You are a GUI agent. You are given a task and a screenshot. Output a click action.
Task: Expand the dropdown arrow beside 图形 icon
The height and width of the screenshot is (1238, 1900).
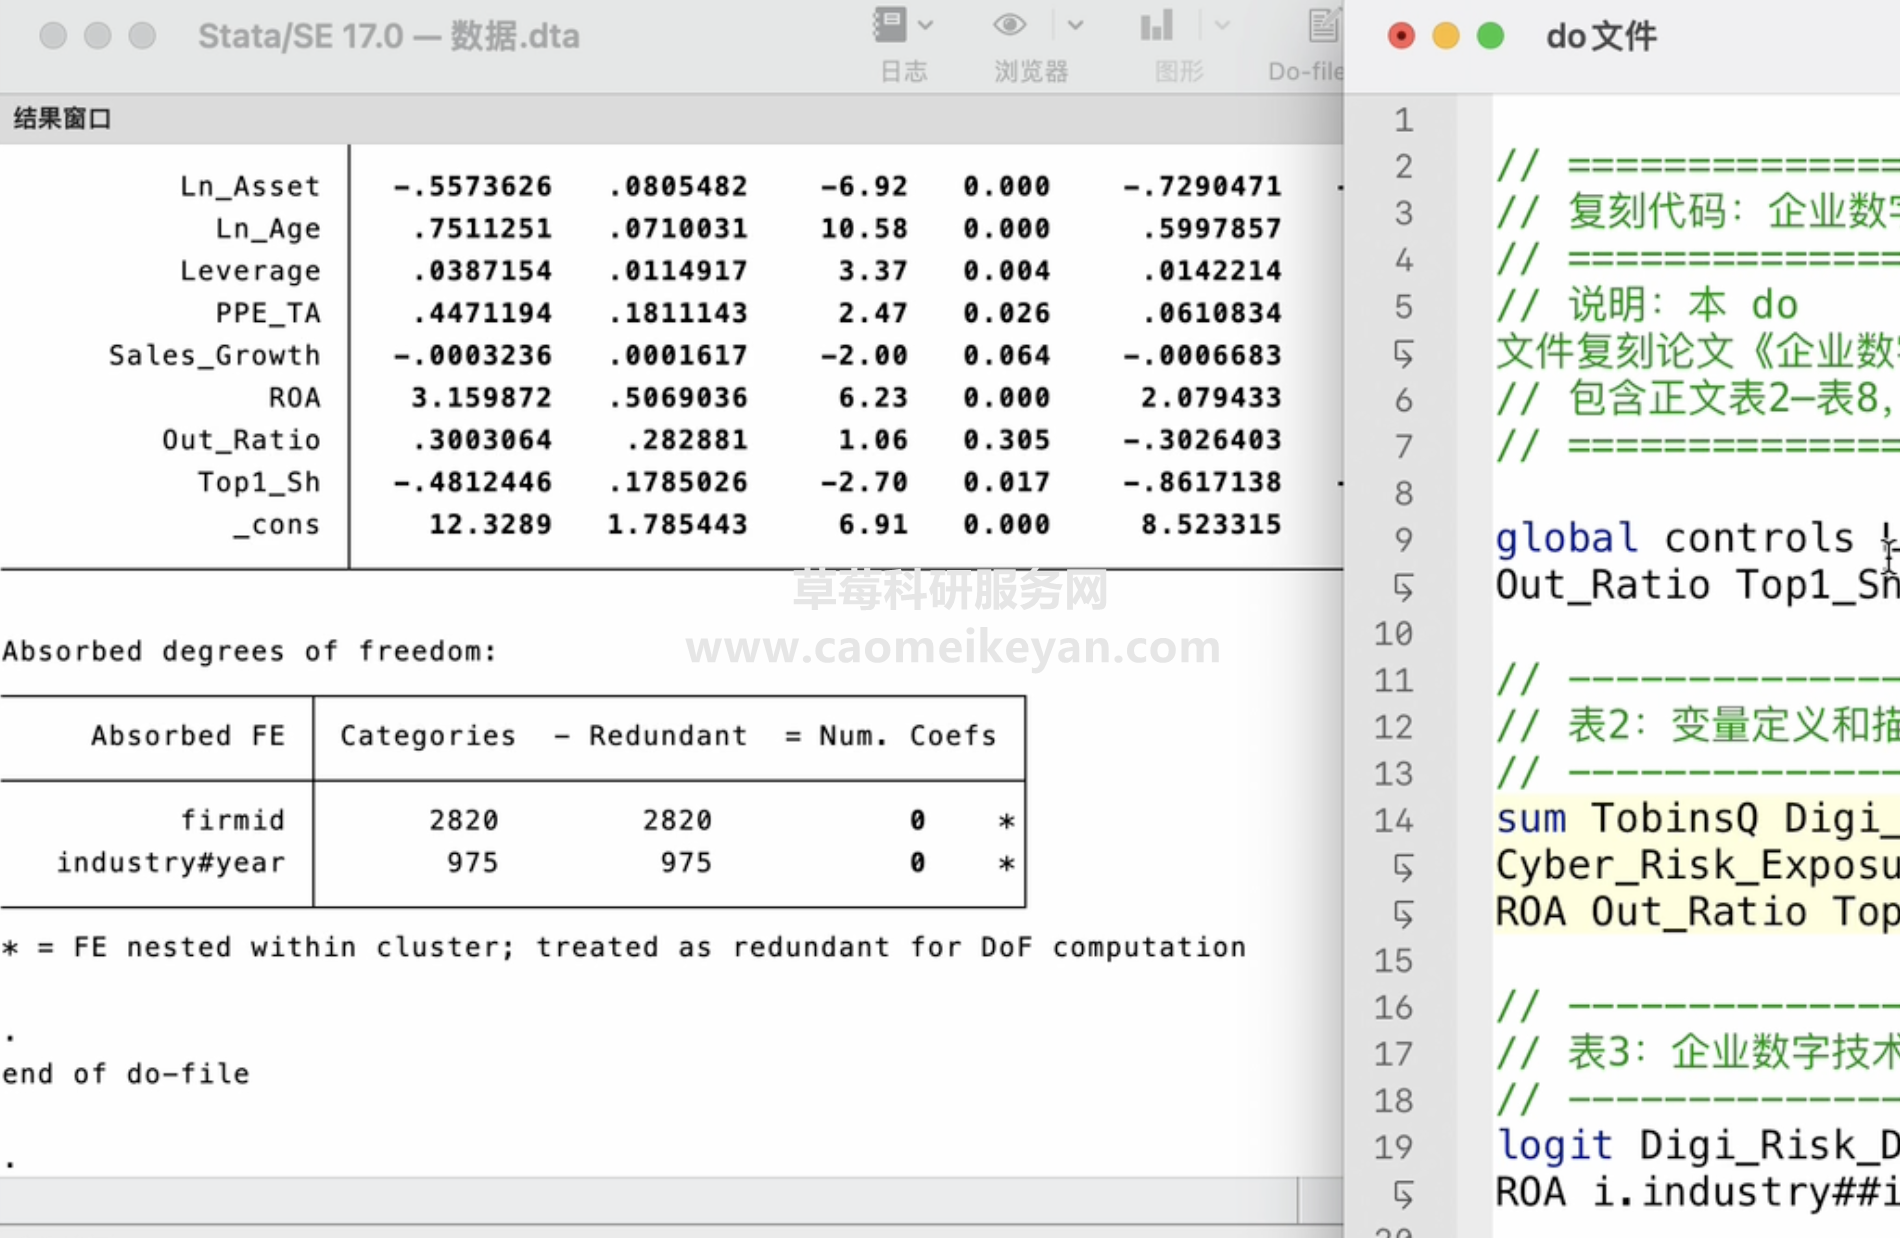(1222, 25)
